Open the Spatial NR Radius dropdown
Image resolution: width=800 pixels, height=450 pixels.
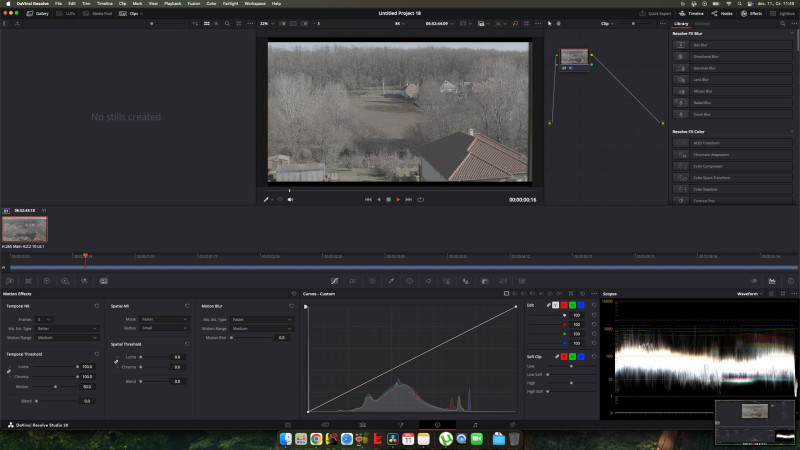[x=164, y=328]
